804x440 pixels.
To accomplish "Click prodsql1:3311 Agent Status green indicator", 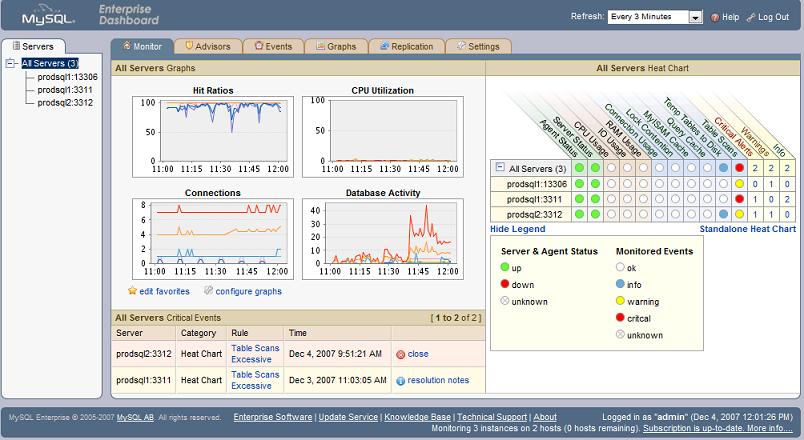I will (x=579, y=199).
